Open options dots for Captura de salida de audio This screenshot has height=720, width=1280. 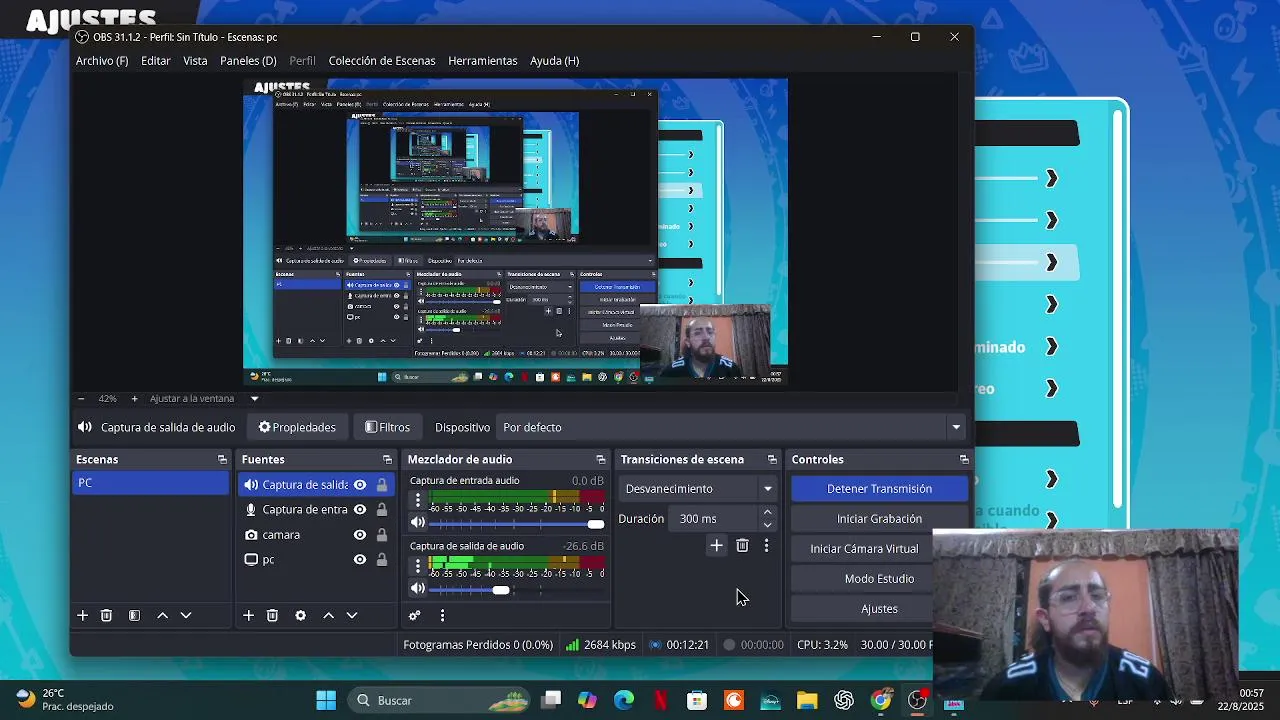pyautogui.click(x=418, y=567)
